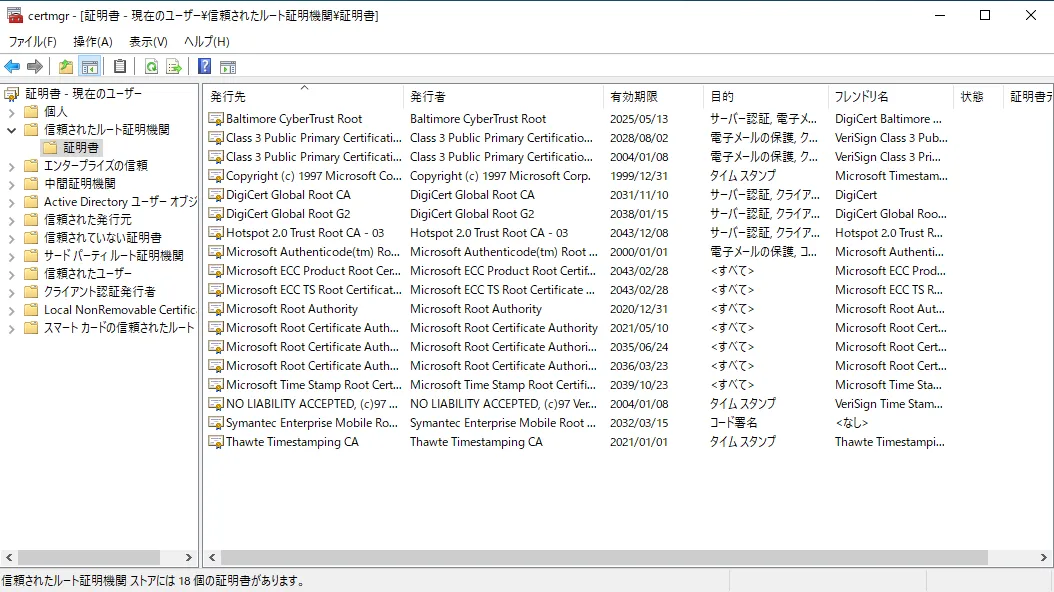Click the certmgr app icon in title bar
The image size is (1054, 592).
[x=15, y=15]
